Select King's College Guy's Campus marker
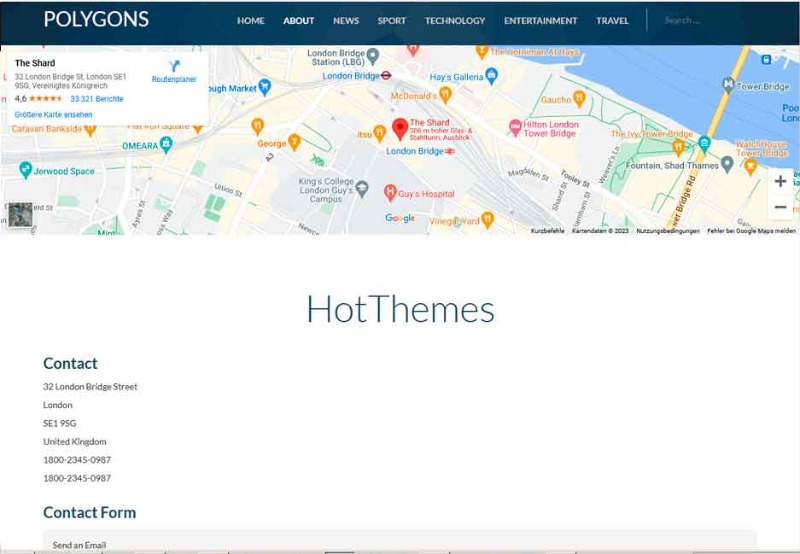This screenshot has height=554, width=800. [x=362, y=189]
